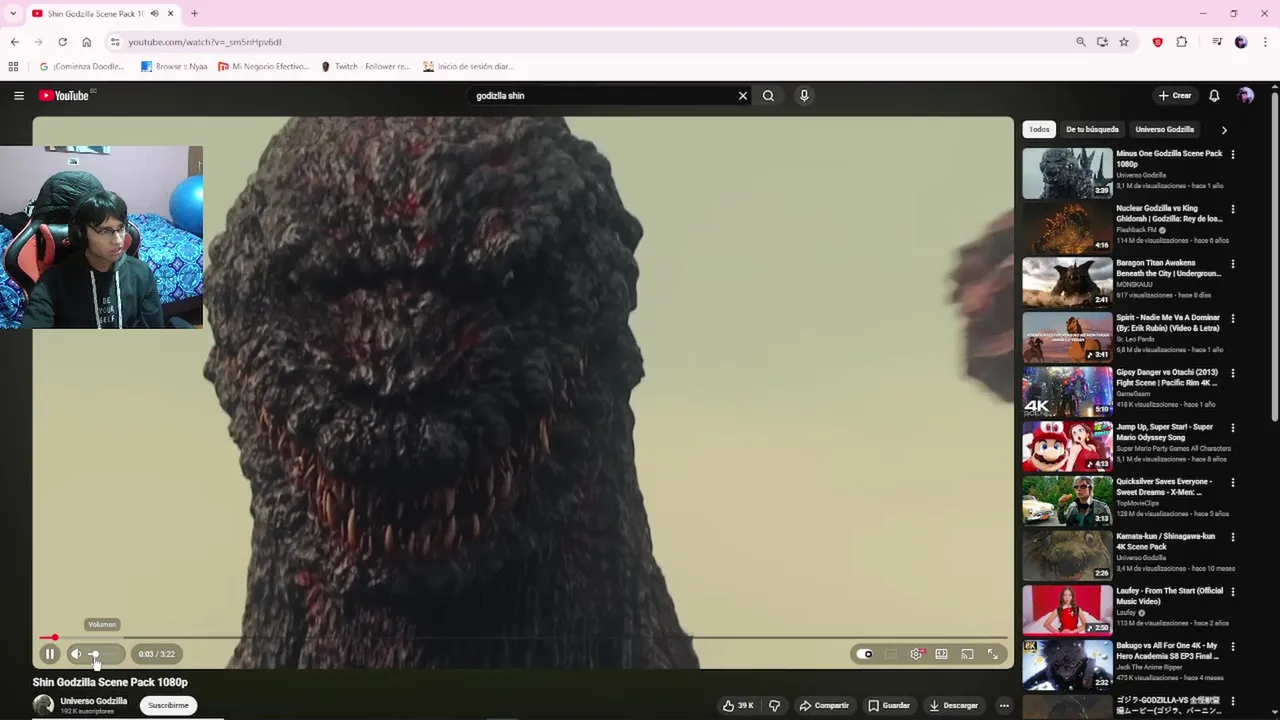Open the Universo Godzilla channel avatar
Screen dimensions: 1280x720
pos(43,705)
